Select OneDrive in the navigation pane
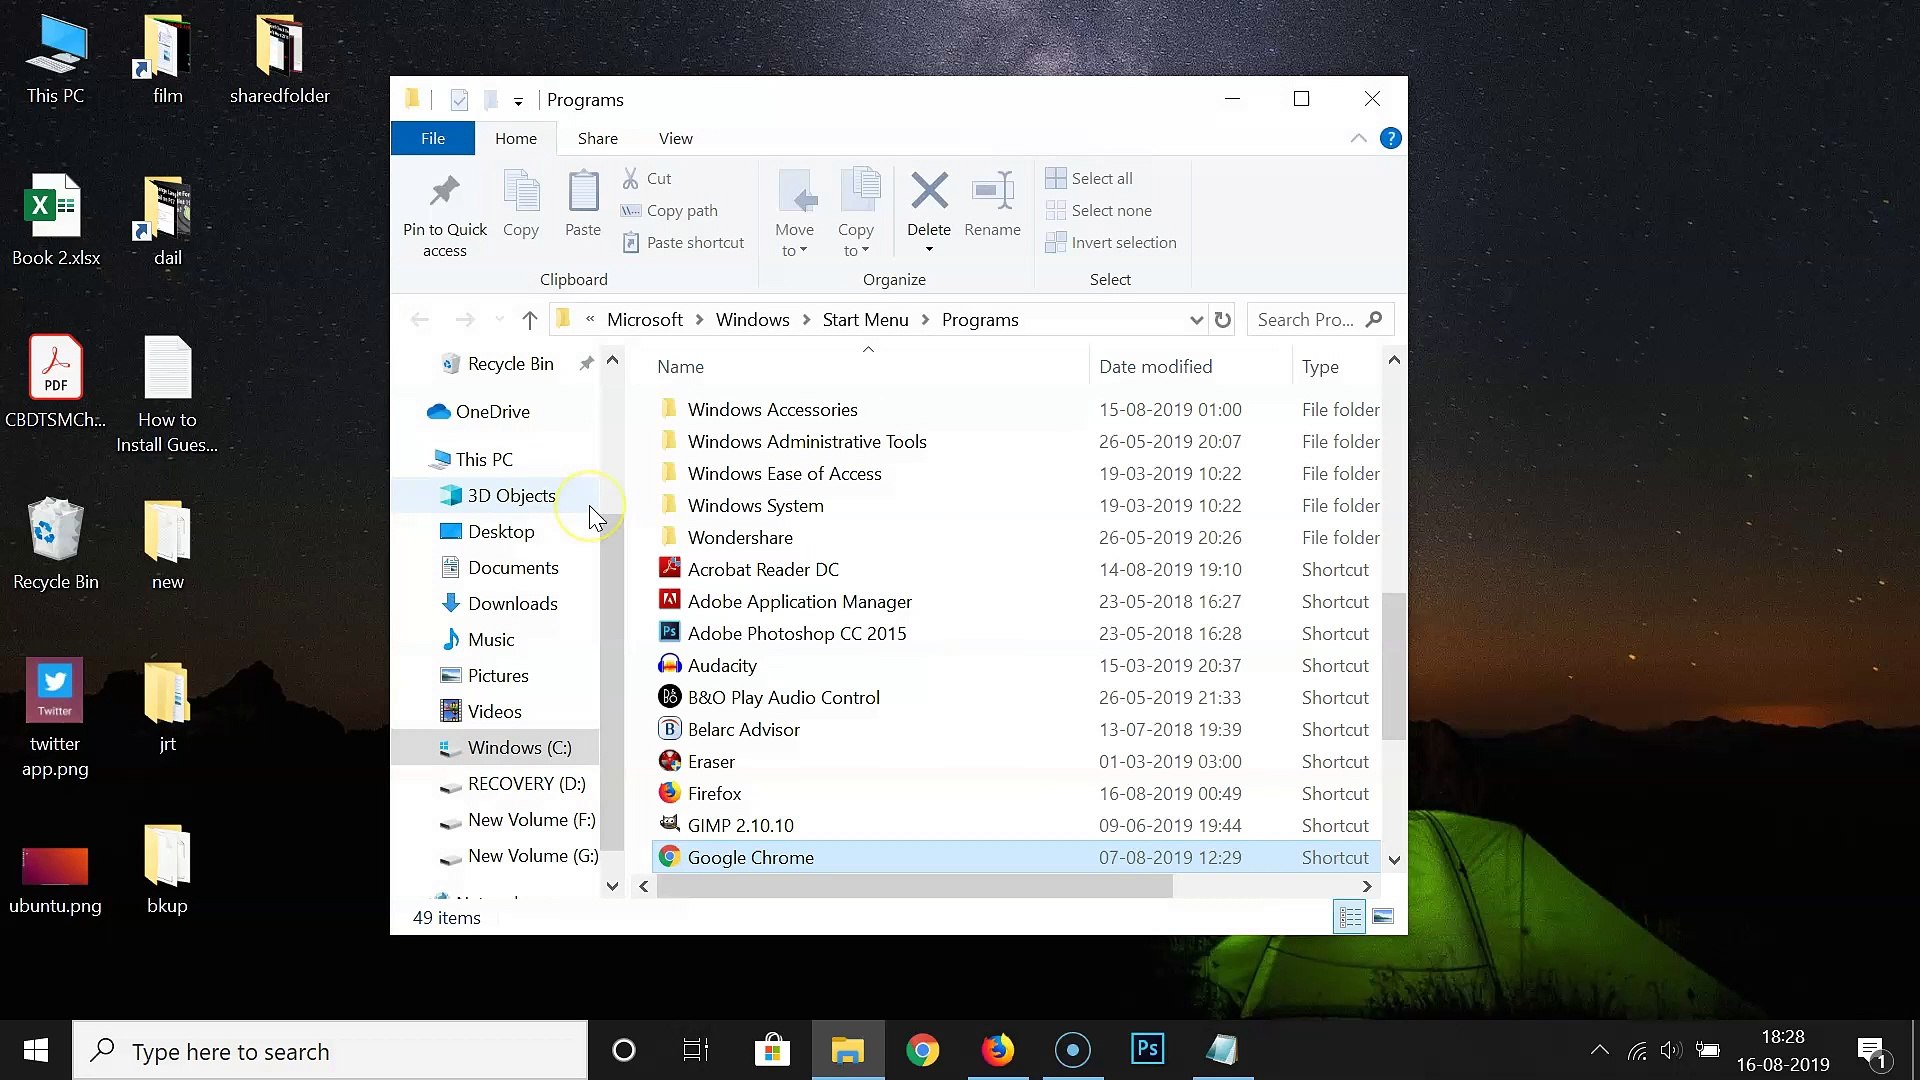1920x1080 pixels. 492,411
